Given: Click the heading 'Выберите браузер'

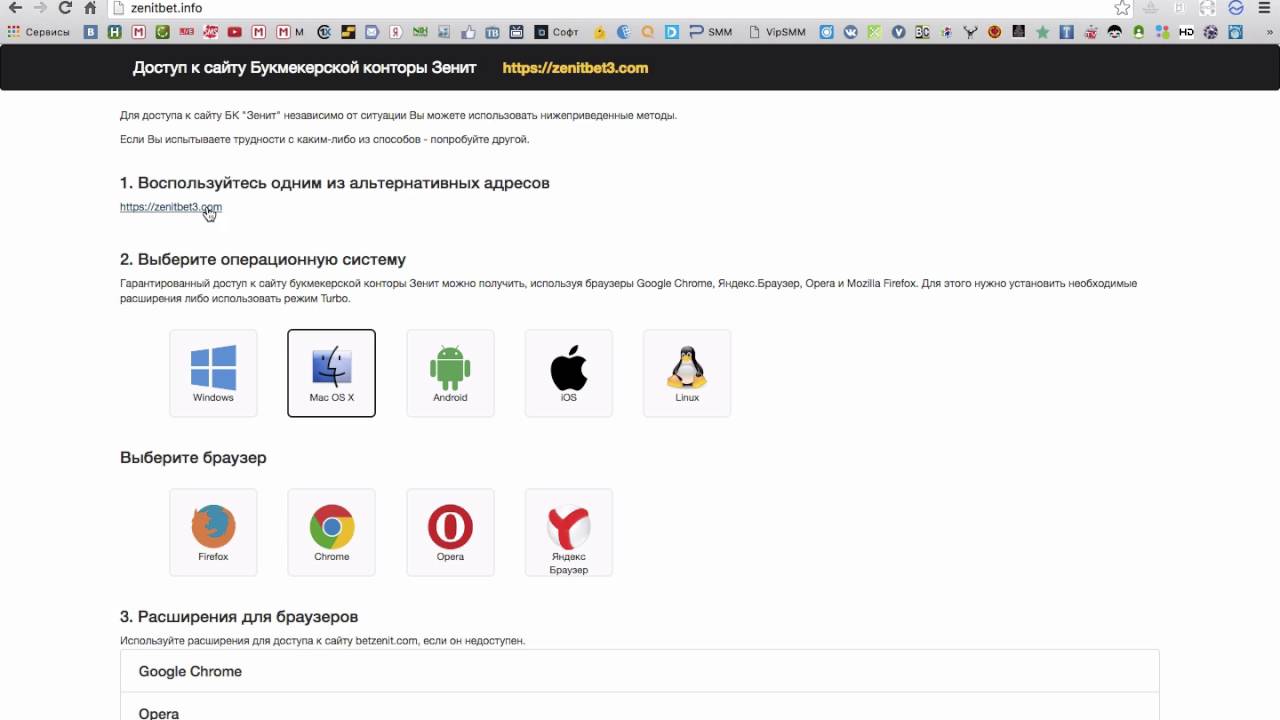Looking at the screenshot, I should [x=193, y=458].
